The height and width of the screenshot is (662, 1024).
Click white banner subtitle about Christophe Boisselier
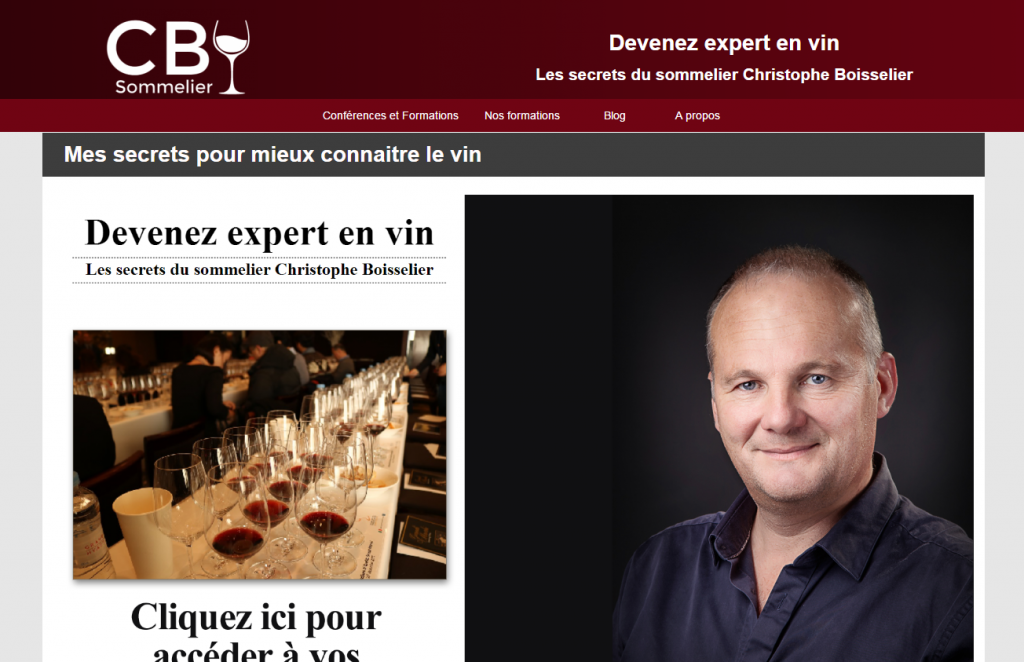pos(724,74)
